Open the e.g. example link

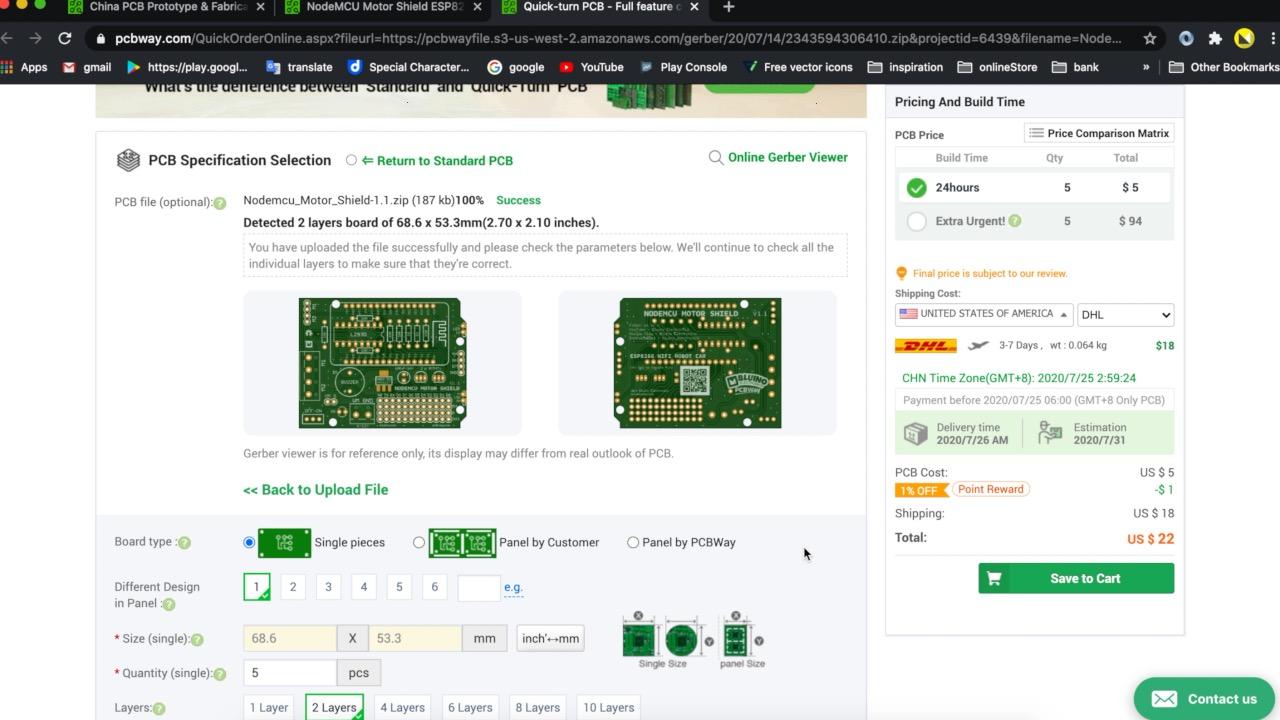(513, 588)
